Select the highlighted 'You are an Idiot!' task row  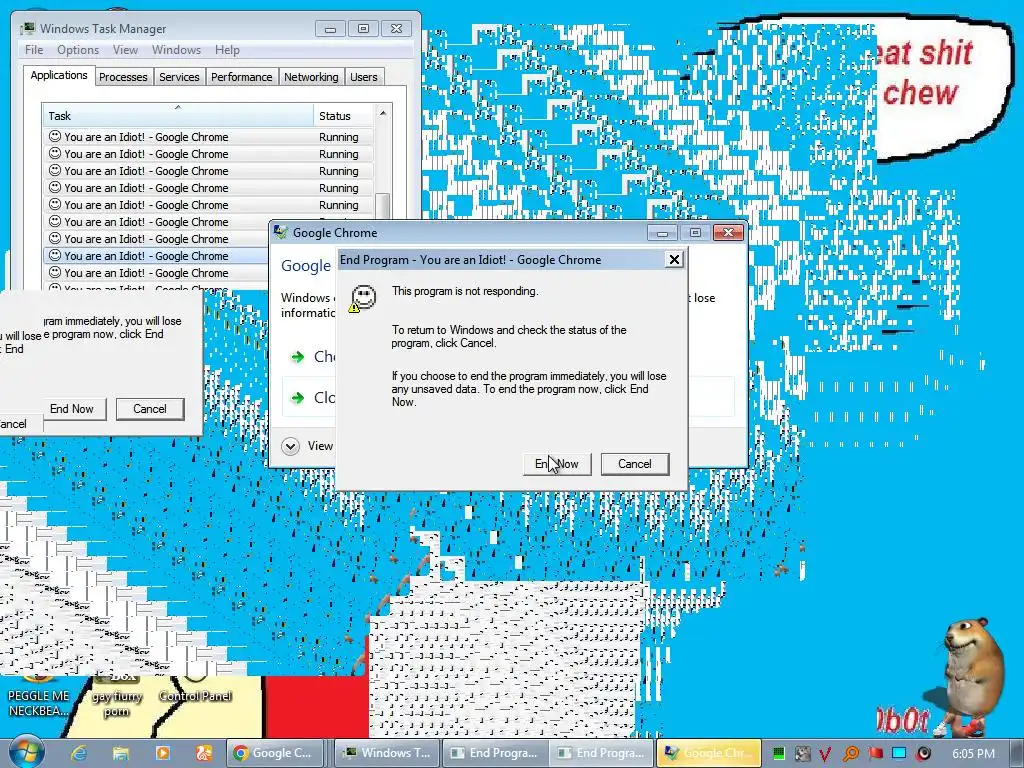coord(157,256)
